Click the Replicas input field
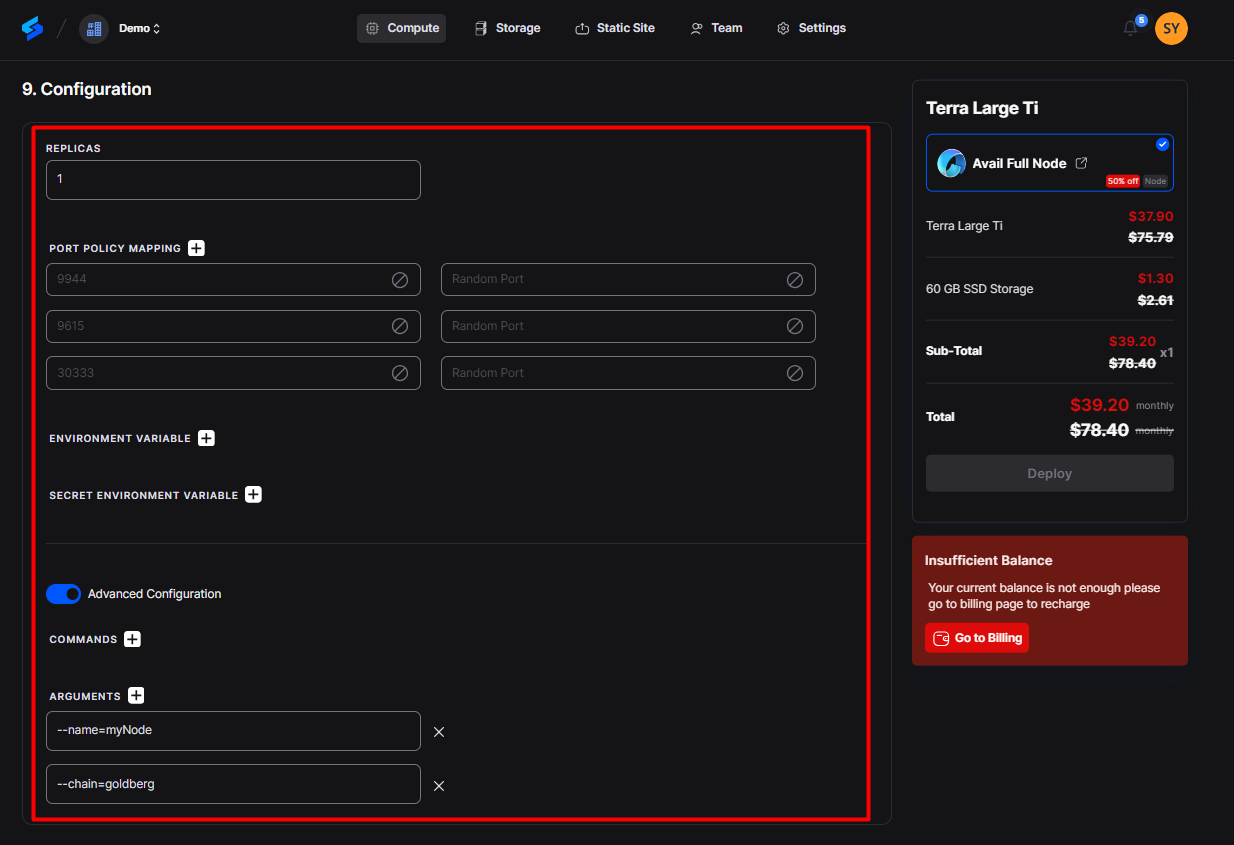 (x=233, y=180)
